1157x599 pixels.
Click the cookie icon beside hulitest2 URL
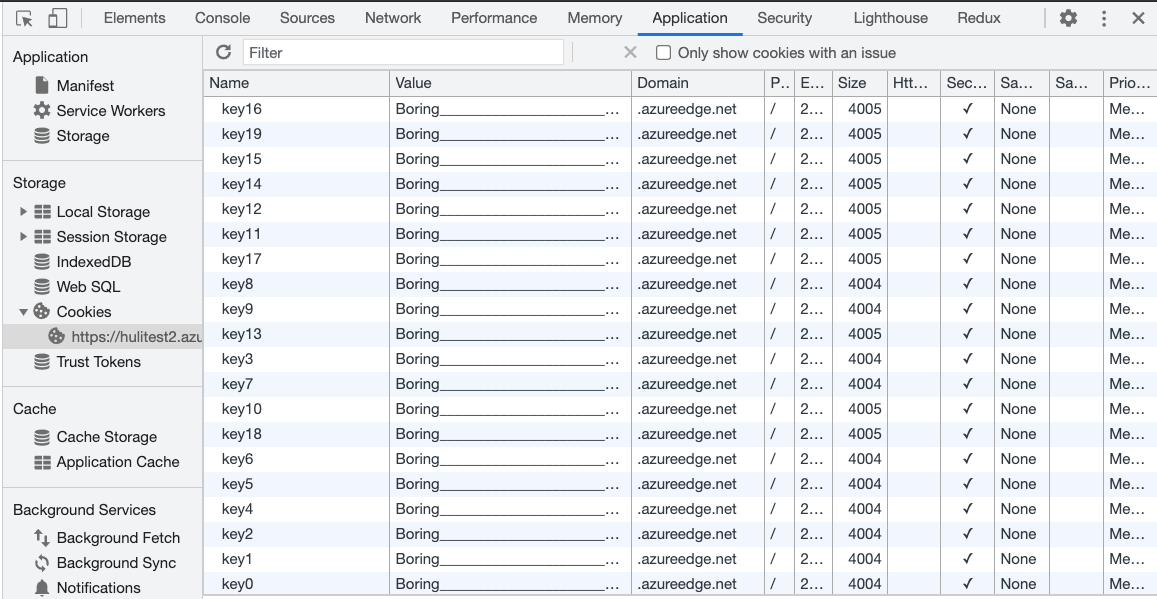coord(57,337)
